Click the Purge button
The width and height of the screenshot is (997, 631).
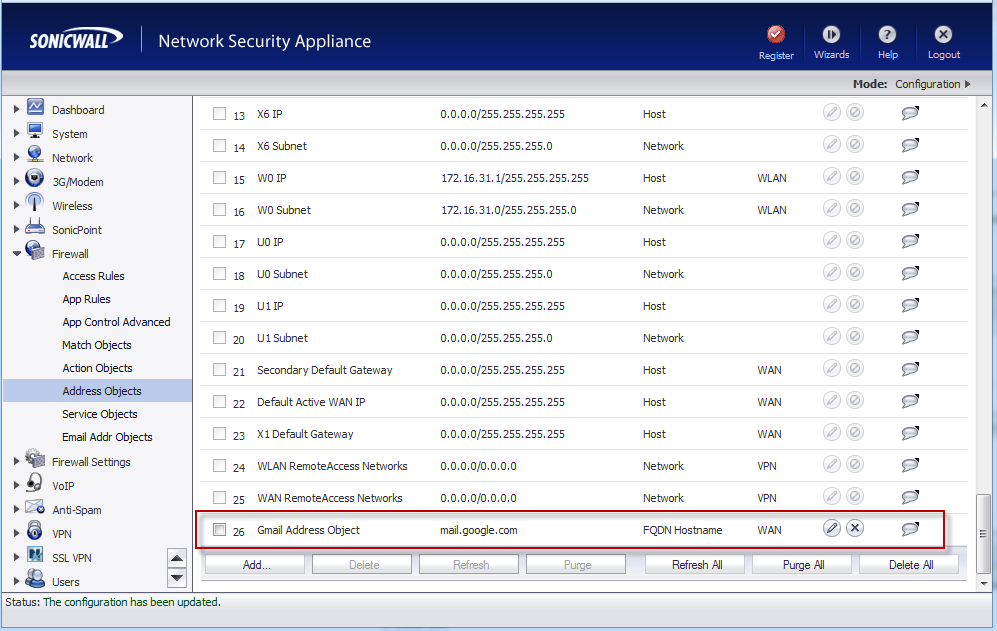click(576, 564)
